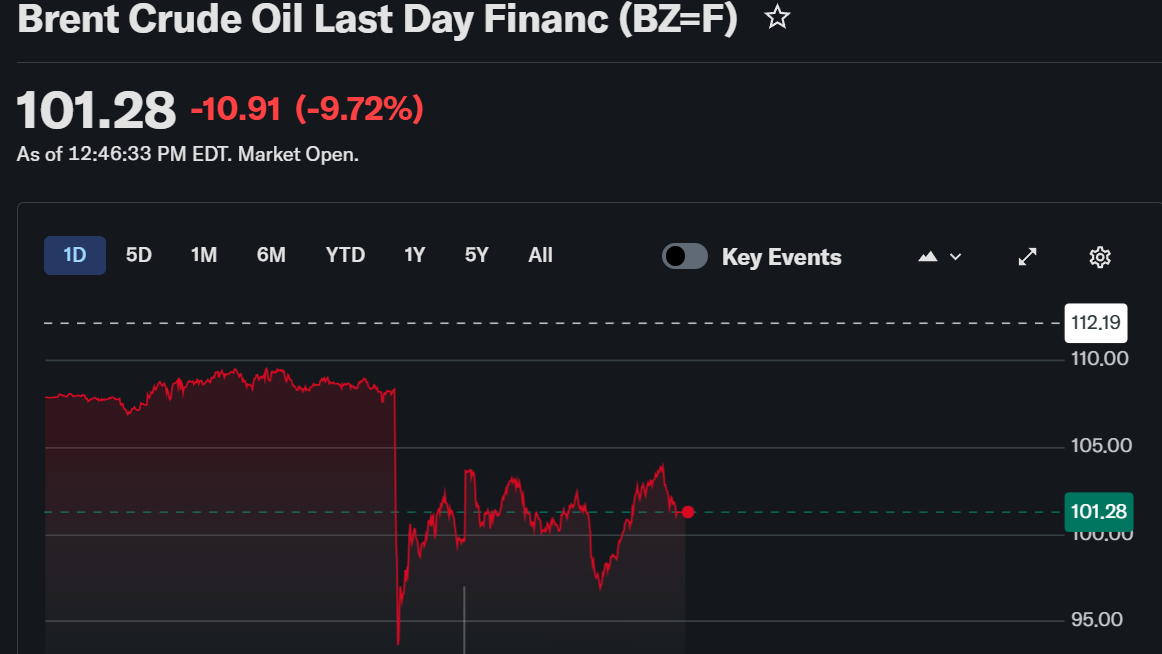Choose the 1Y time range
The image size is (1162, 654).
[x=415, y=255]
